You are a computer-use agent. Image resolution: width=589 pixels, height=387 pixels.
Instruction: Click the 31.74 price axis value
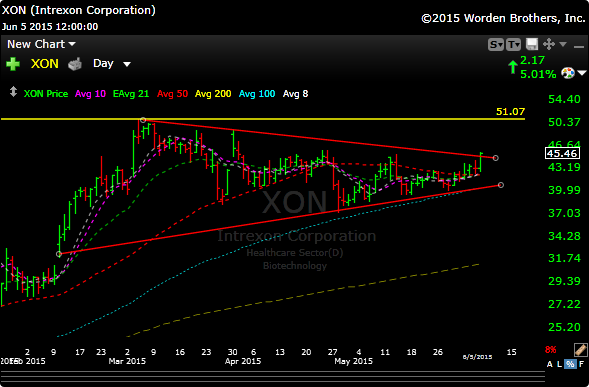coord(564,258)
